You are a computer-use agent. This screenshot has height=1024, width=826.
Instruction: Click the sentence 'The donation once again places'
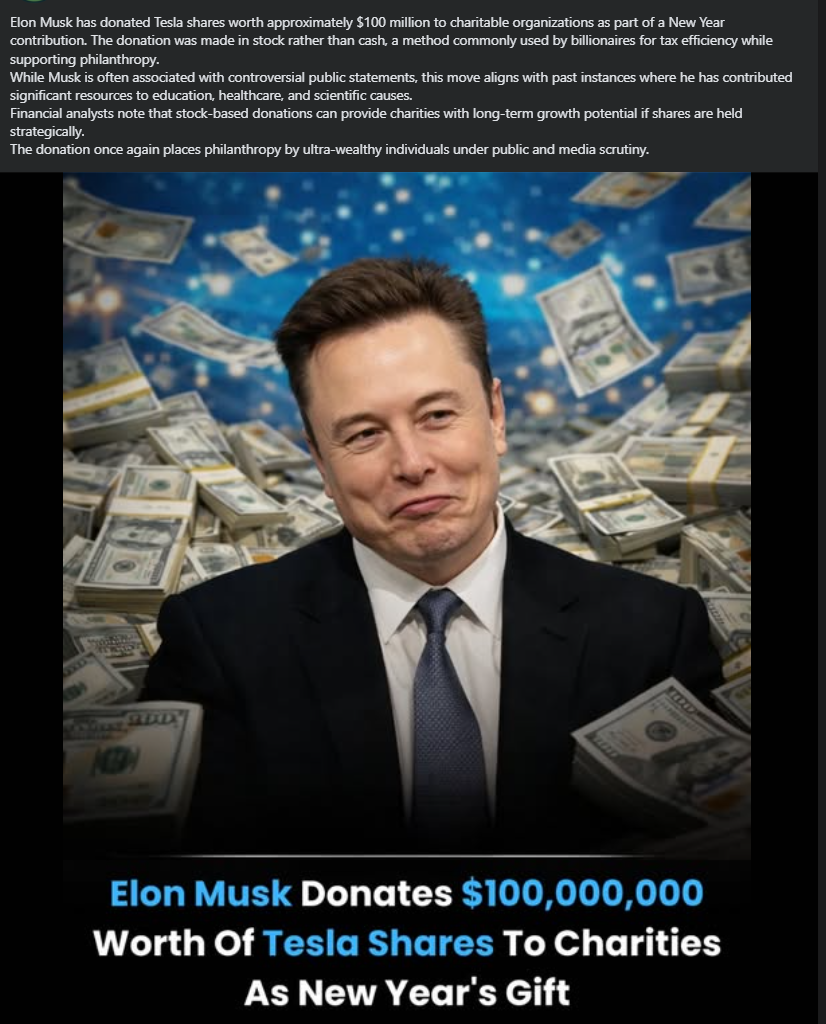(329, 150)
